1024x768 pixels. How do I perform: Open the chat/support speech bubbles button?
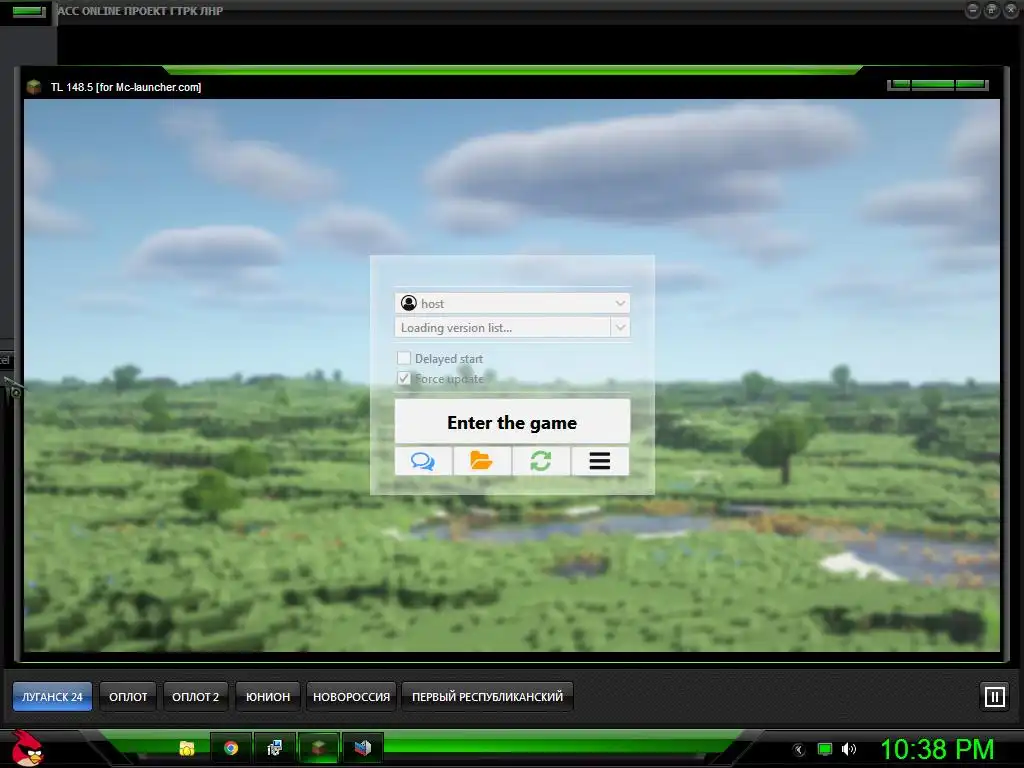(423, 461)
